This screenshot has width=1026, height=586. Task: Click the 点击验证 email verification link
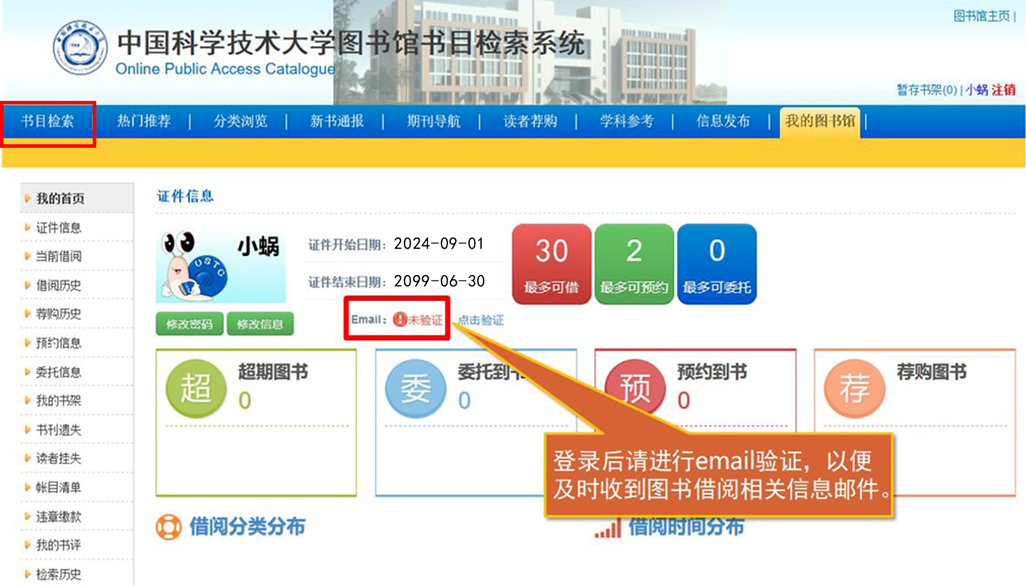click(480, 319)
